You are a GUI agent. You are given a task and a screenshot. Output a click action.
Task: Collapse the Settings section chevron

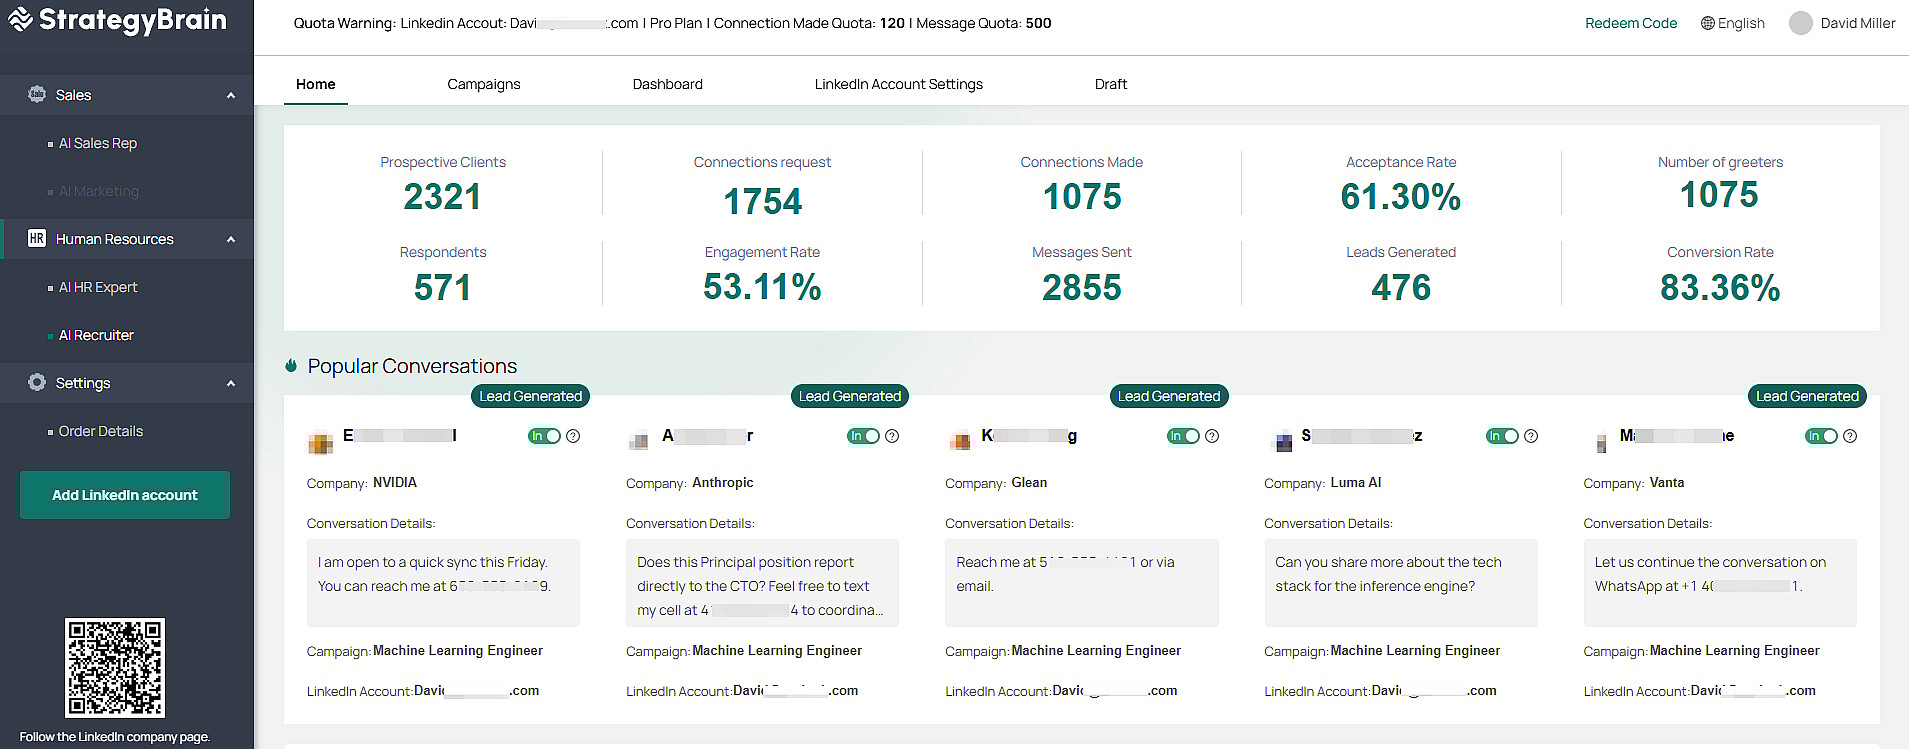click(231, 383)
